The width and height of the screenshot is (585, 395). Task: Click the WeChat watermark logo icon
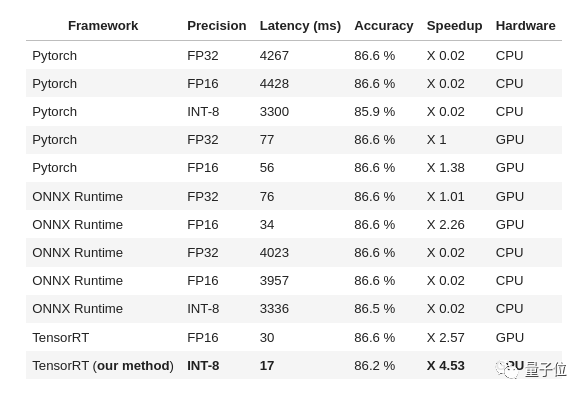click(508, 369)
